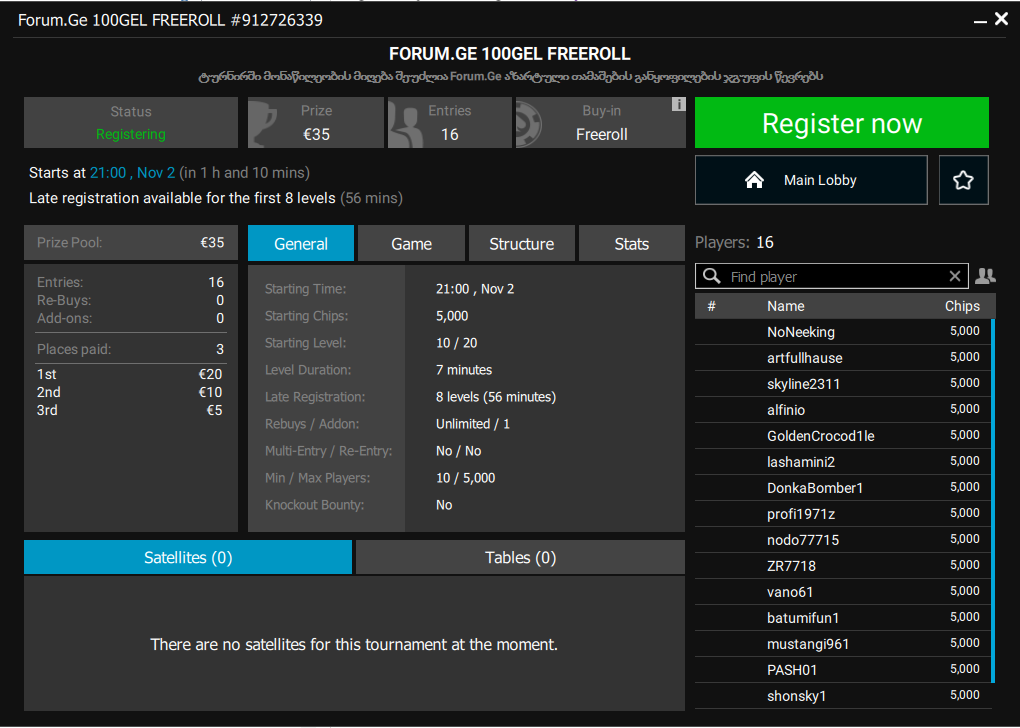Sort by the # rank column
The height and width of the screenshot is (728, 1020).
coord(712,306)
